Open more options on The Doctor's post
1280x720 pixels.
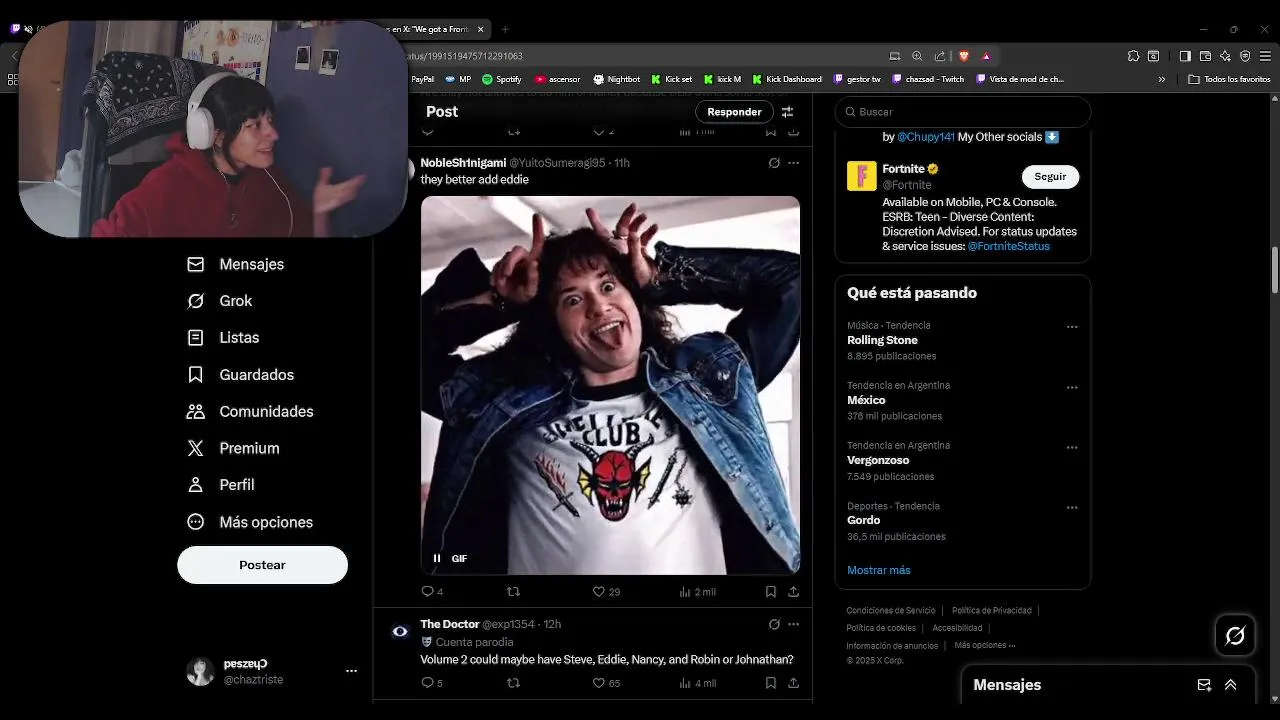pyautogui.click(x=793, y=624)
